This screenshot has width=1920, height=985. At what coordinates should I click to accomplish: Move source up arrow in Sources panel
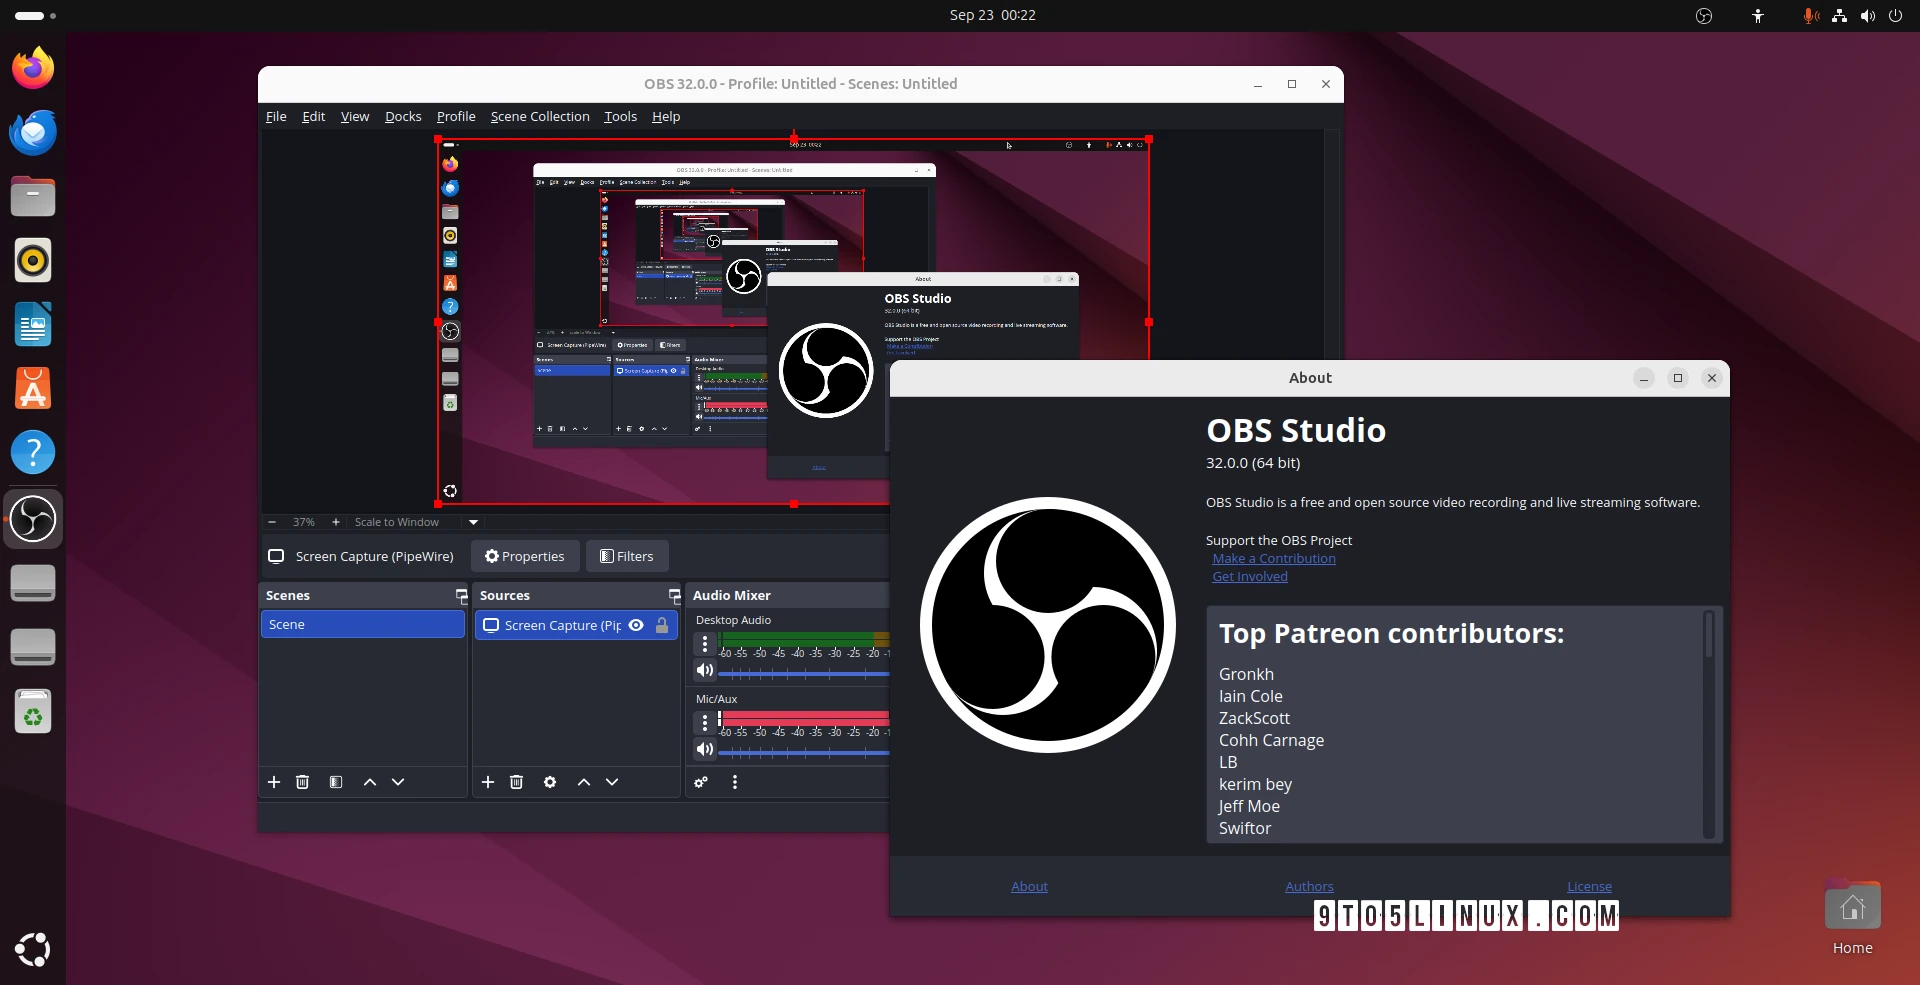pos(584,782)
